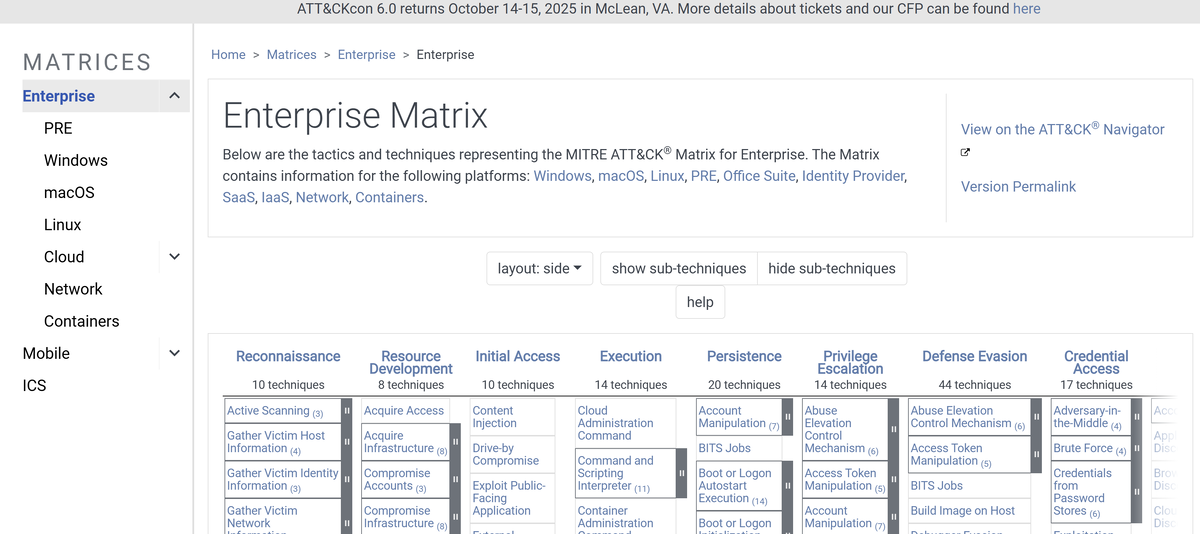The height and width of the screenshot is (534, 1200).
Task: Open the Resource Development tactic header
Action: click(x=411, y=362)
